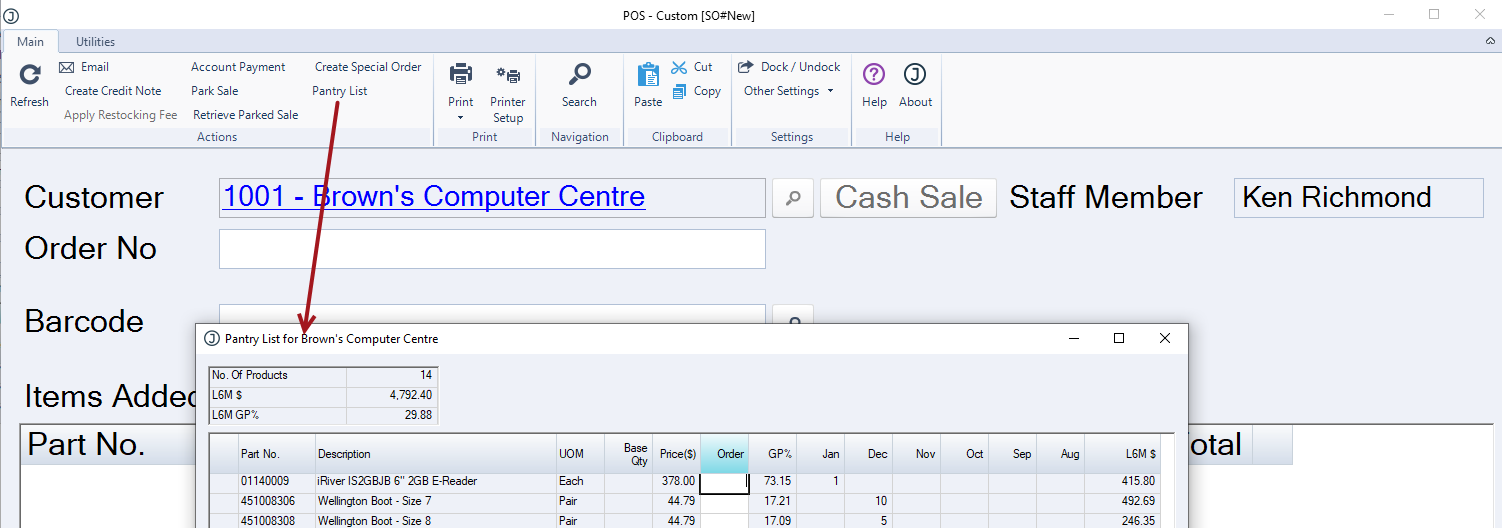Image resolution: width=1502 pixels, height=528 pixels.
Task: Click the L6M GP% value 29.88
Action: 392,415
